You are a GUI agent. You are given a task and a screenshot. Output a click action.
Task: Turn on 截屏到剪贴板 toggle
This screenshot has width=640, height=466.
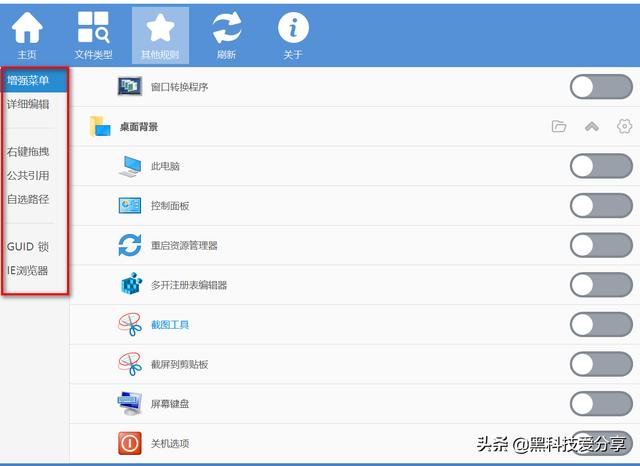(x=601, y=364)
